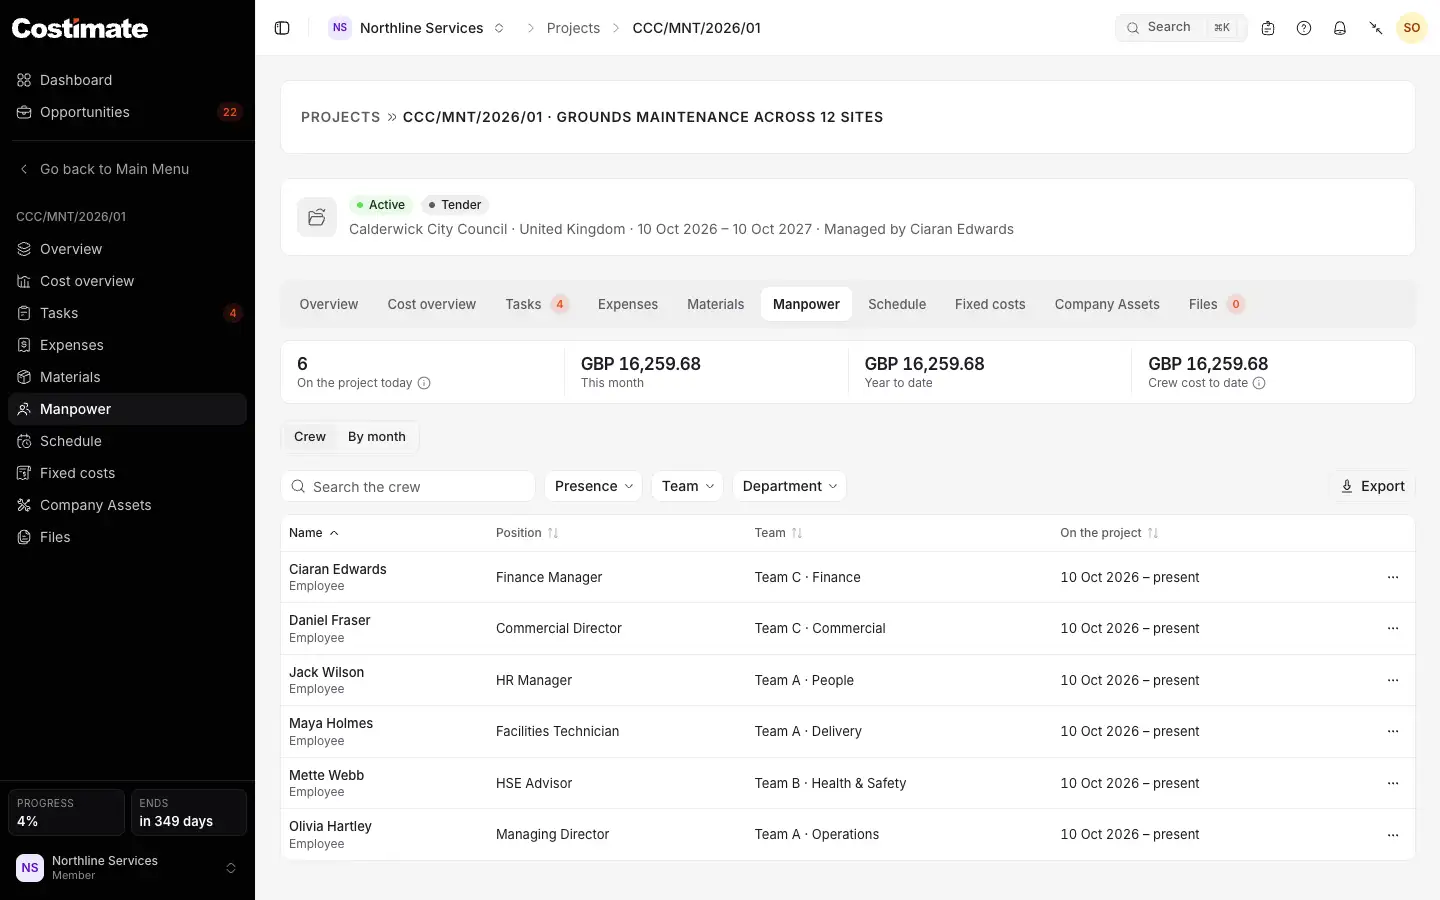Expand the Northline Services Member account menu
The image size is (1440, 900).
[x=127, y=868]
